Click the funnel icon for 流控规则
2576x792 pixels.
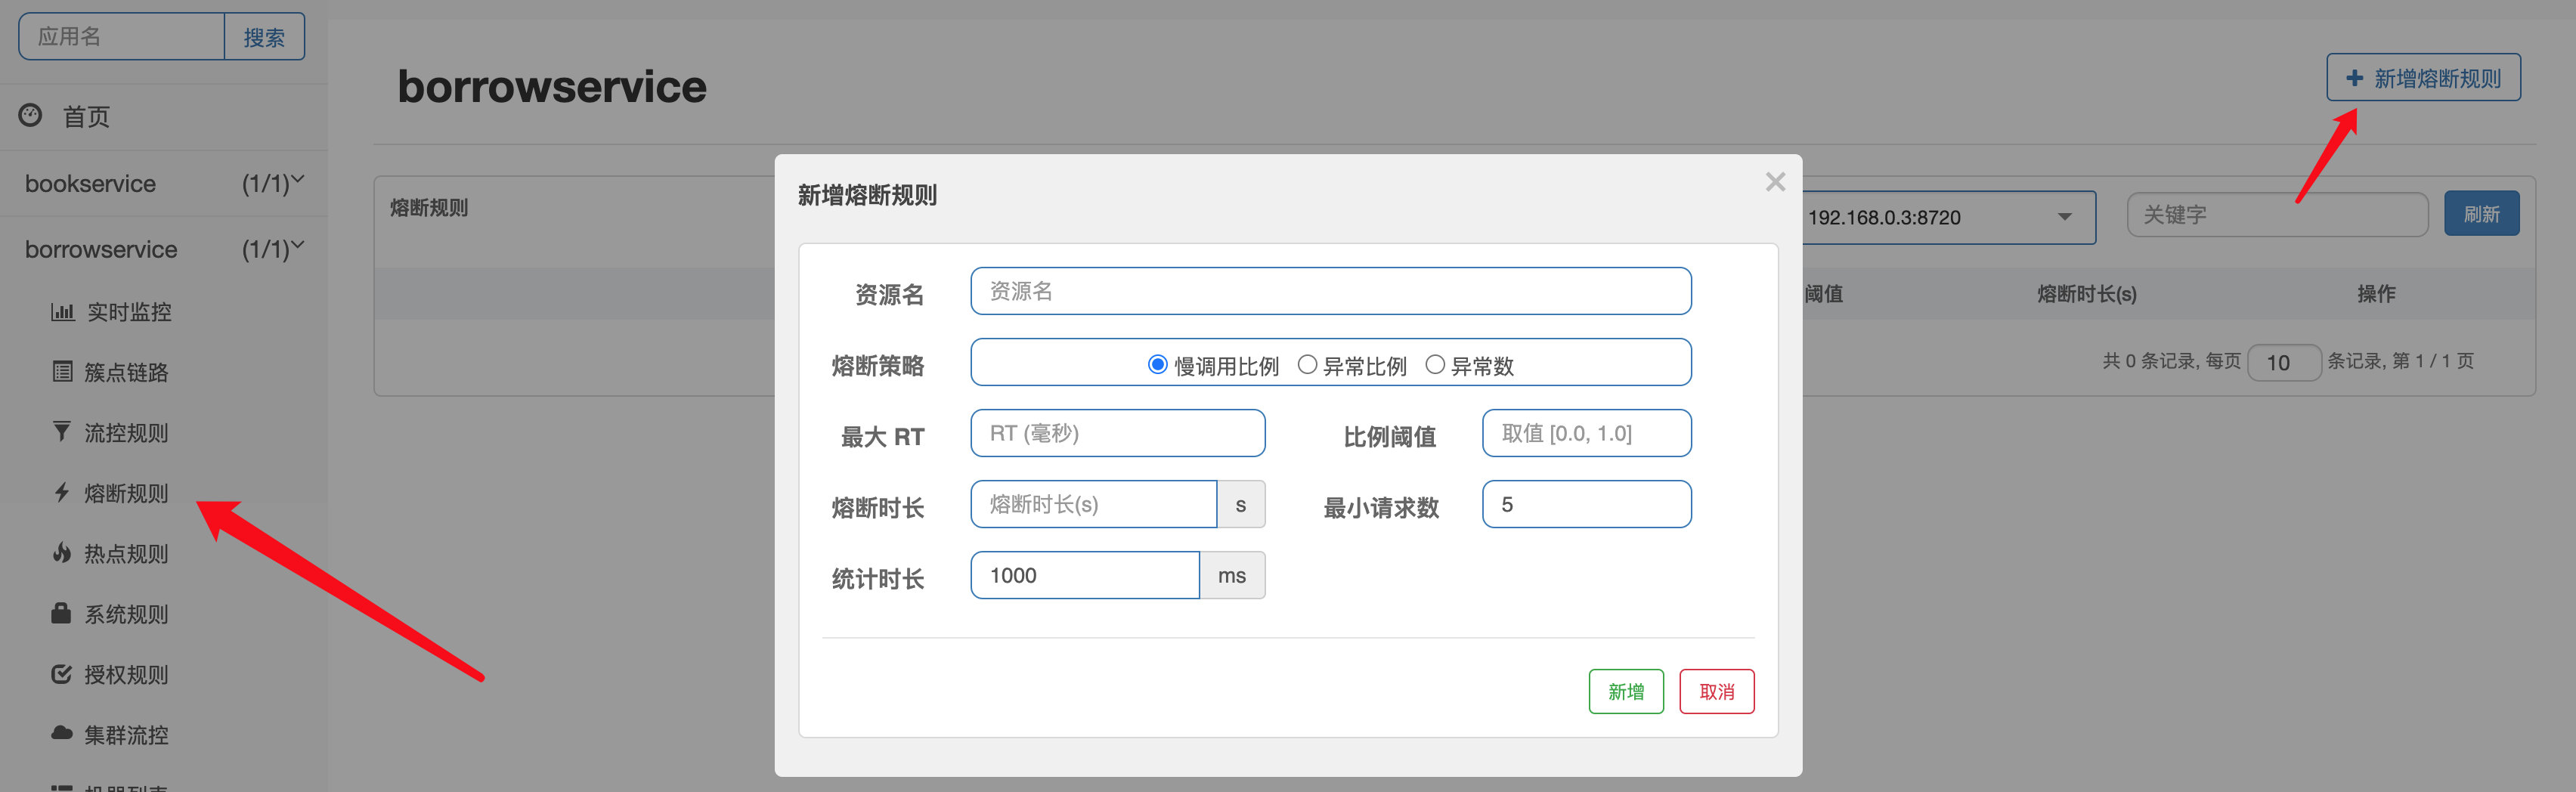tap(62, 432)
